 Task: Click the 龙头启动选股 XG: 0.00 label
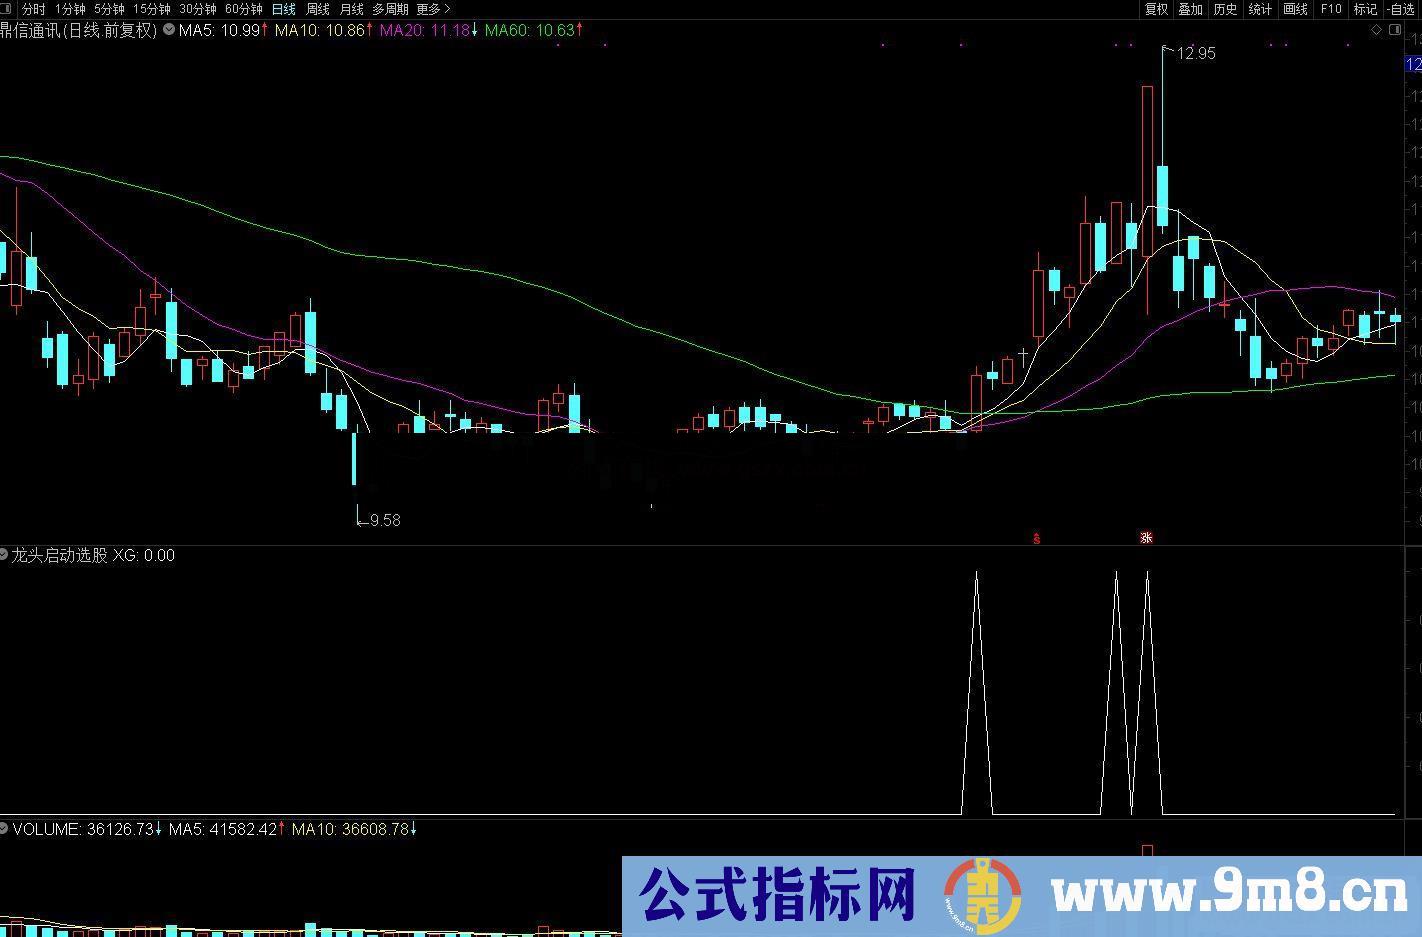tap(93, 555)
